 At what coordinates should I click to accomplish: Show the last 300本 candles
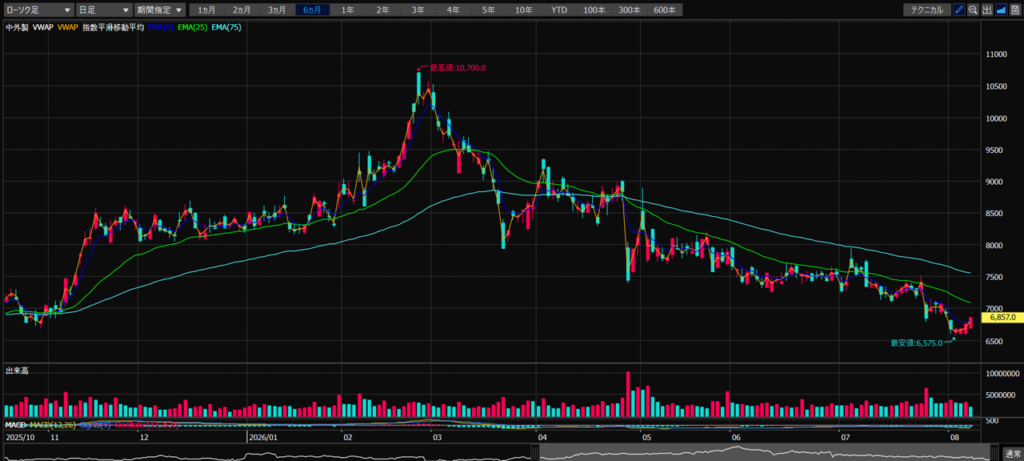[630, 10]
